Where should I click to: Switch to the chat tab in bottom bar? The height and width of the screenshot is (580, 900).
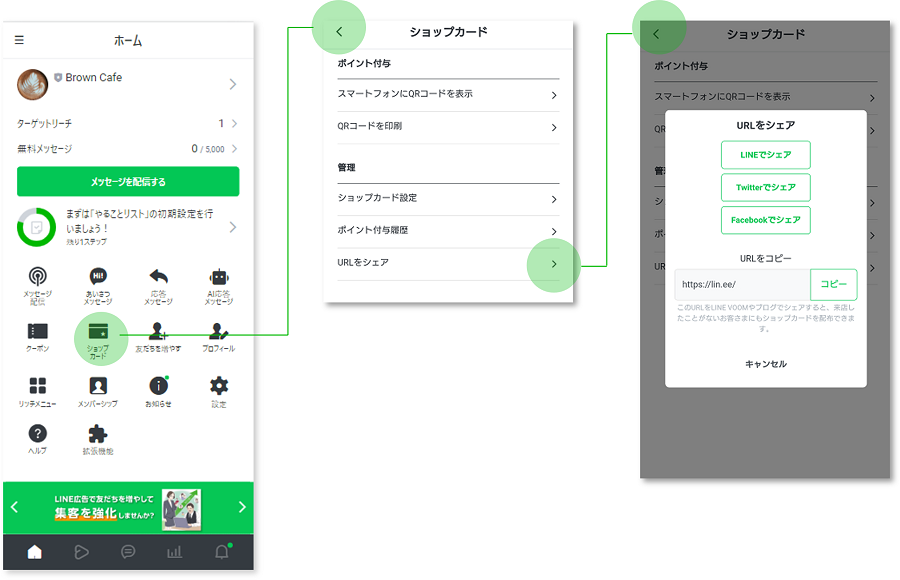pos(128,551)
